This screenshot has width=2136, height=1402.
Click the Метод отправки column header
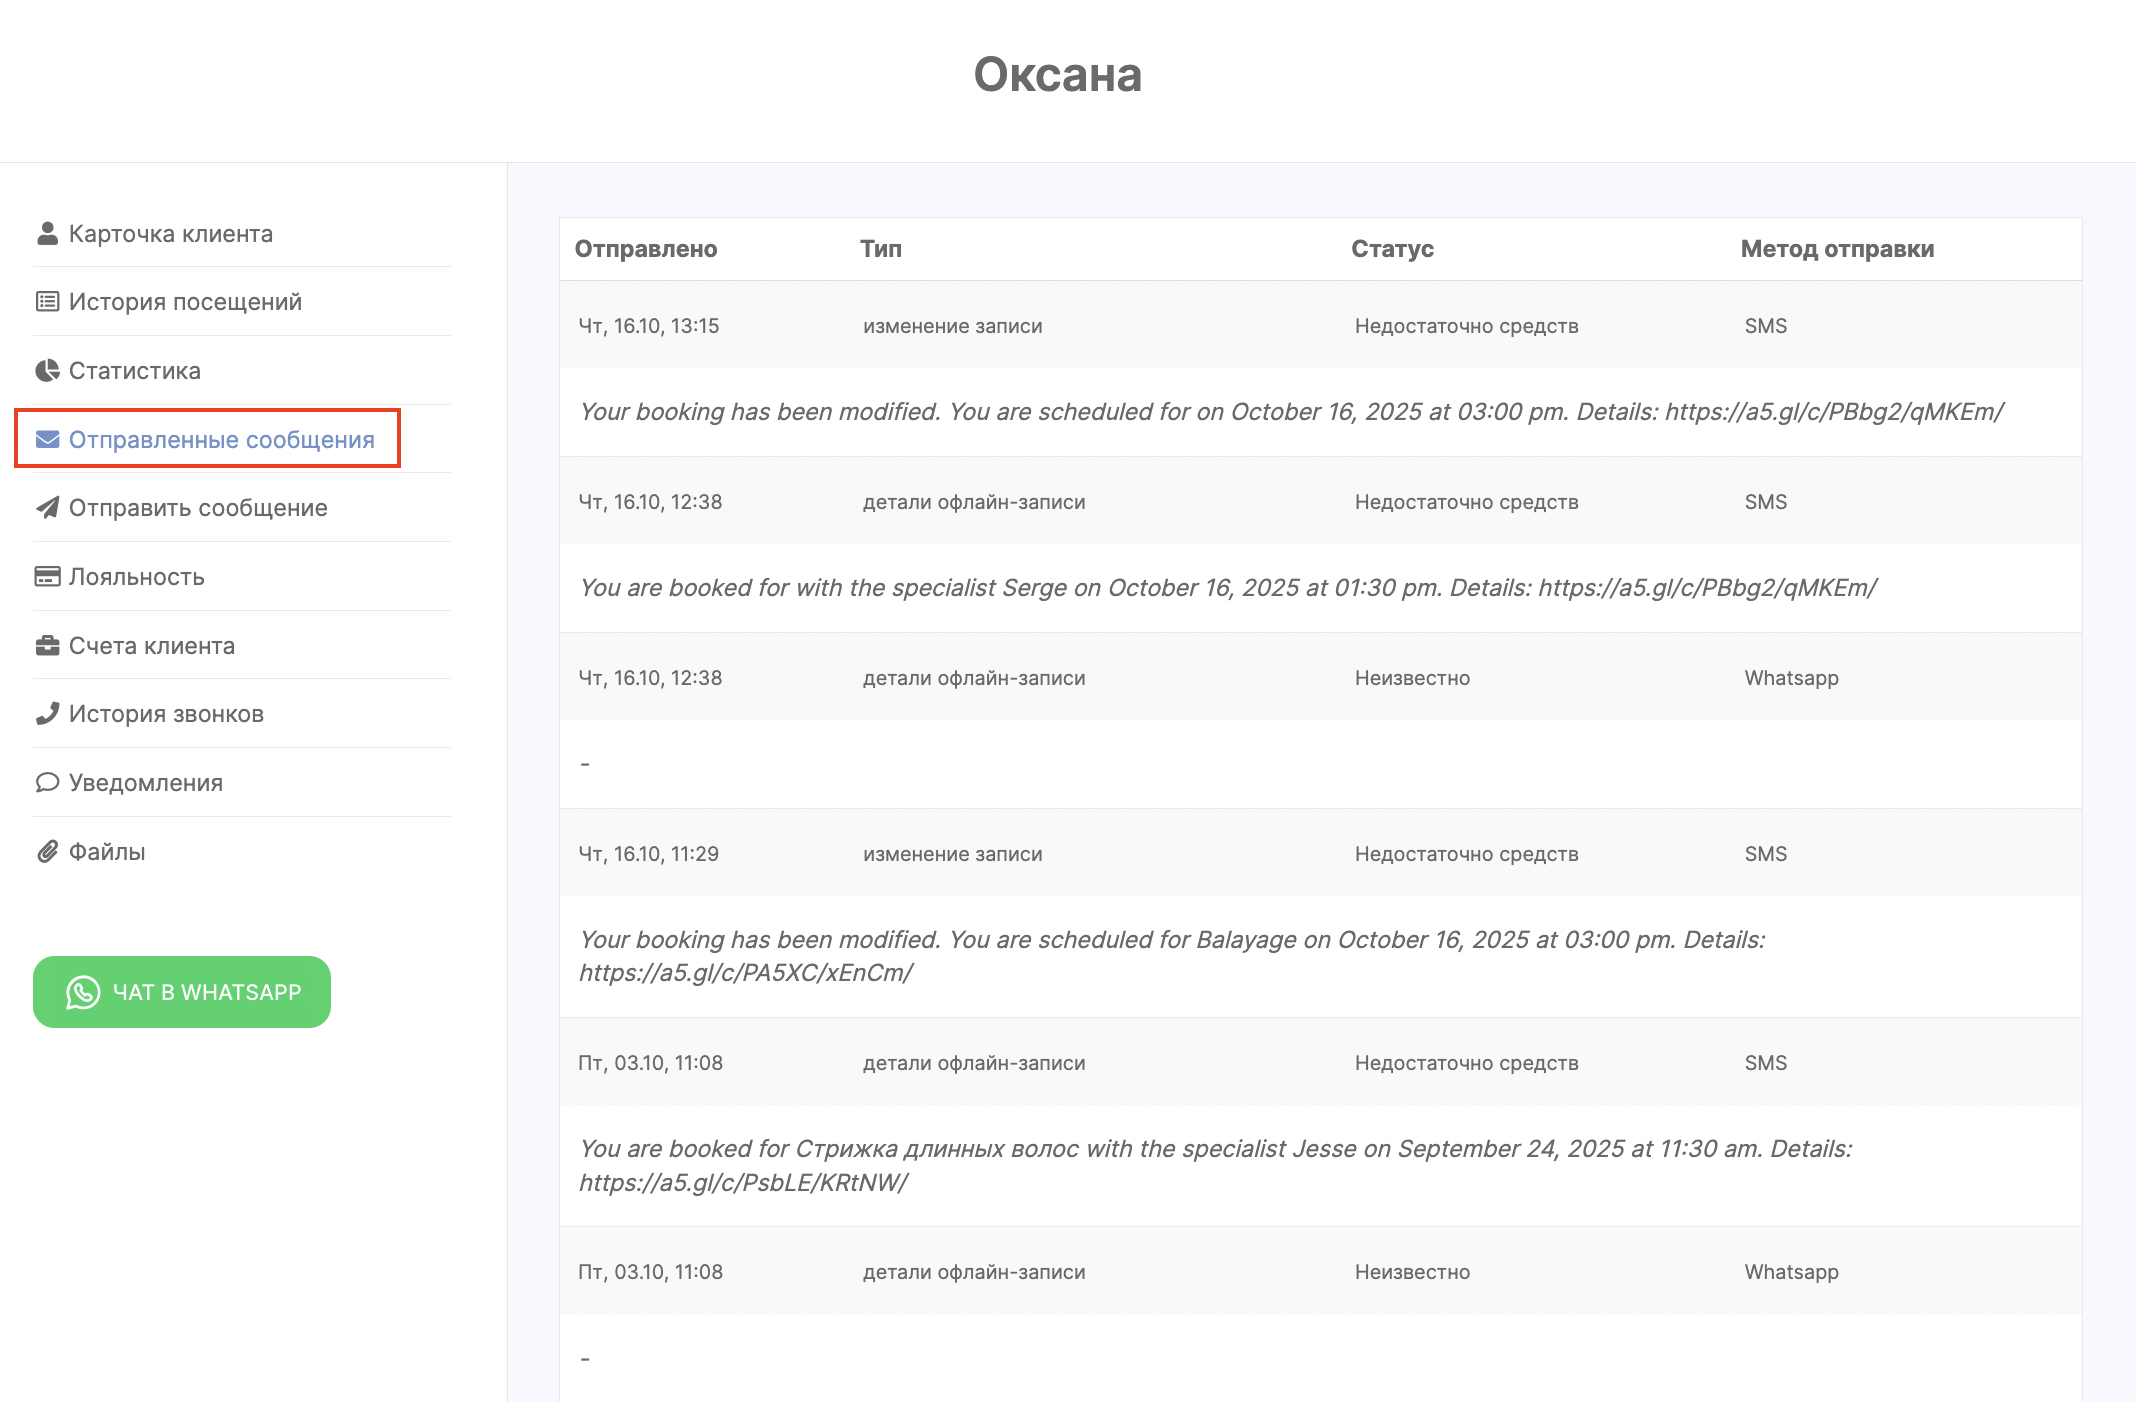[1837, 249]
